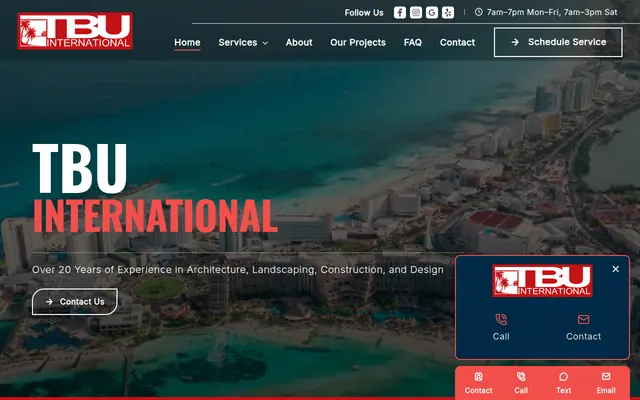Viewport: 640px width, 400px height.
Task: Click the Follow Us label
Action: [364, 13]
